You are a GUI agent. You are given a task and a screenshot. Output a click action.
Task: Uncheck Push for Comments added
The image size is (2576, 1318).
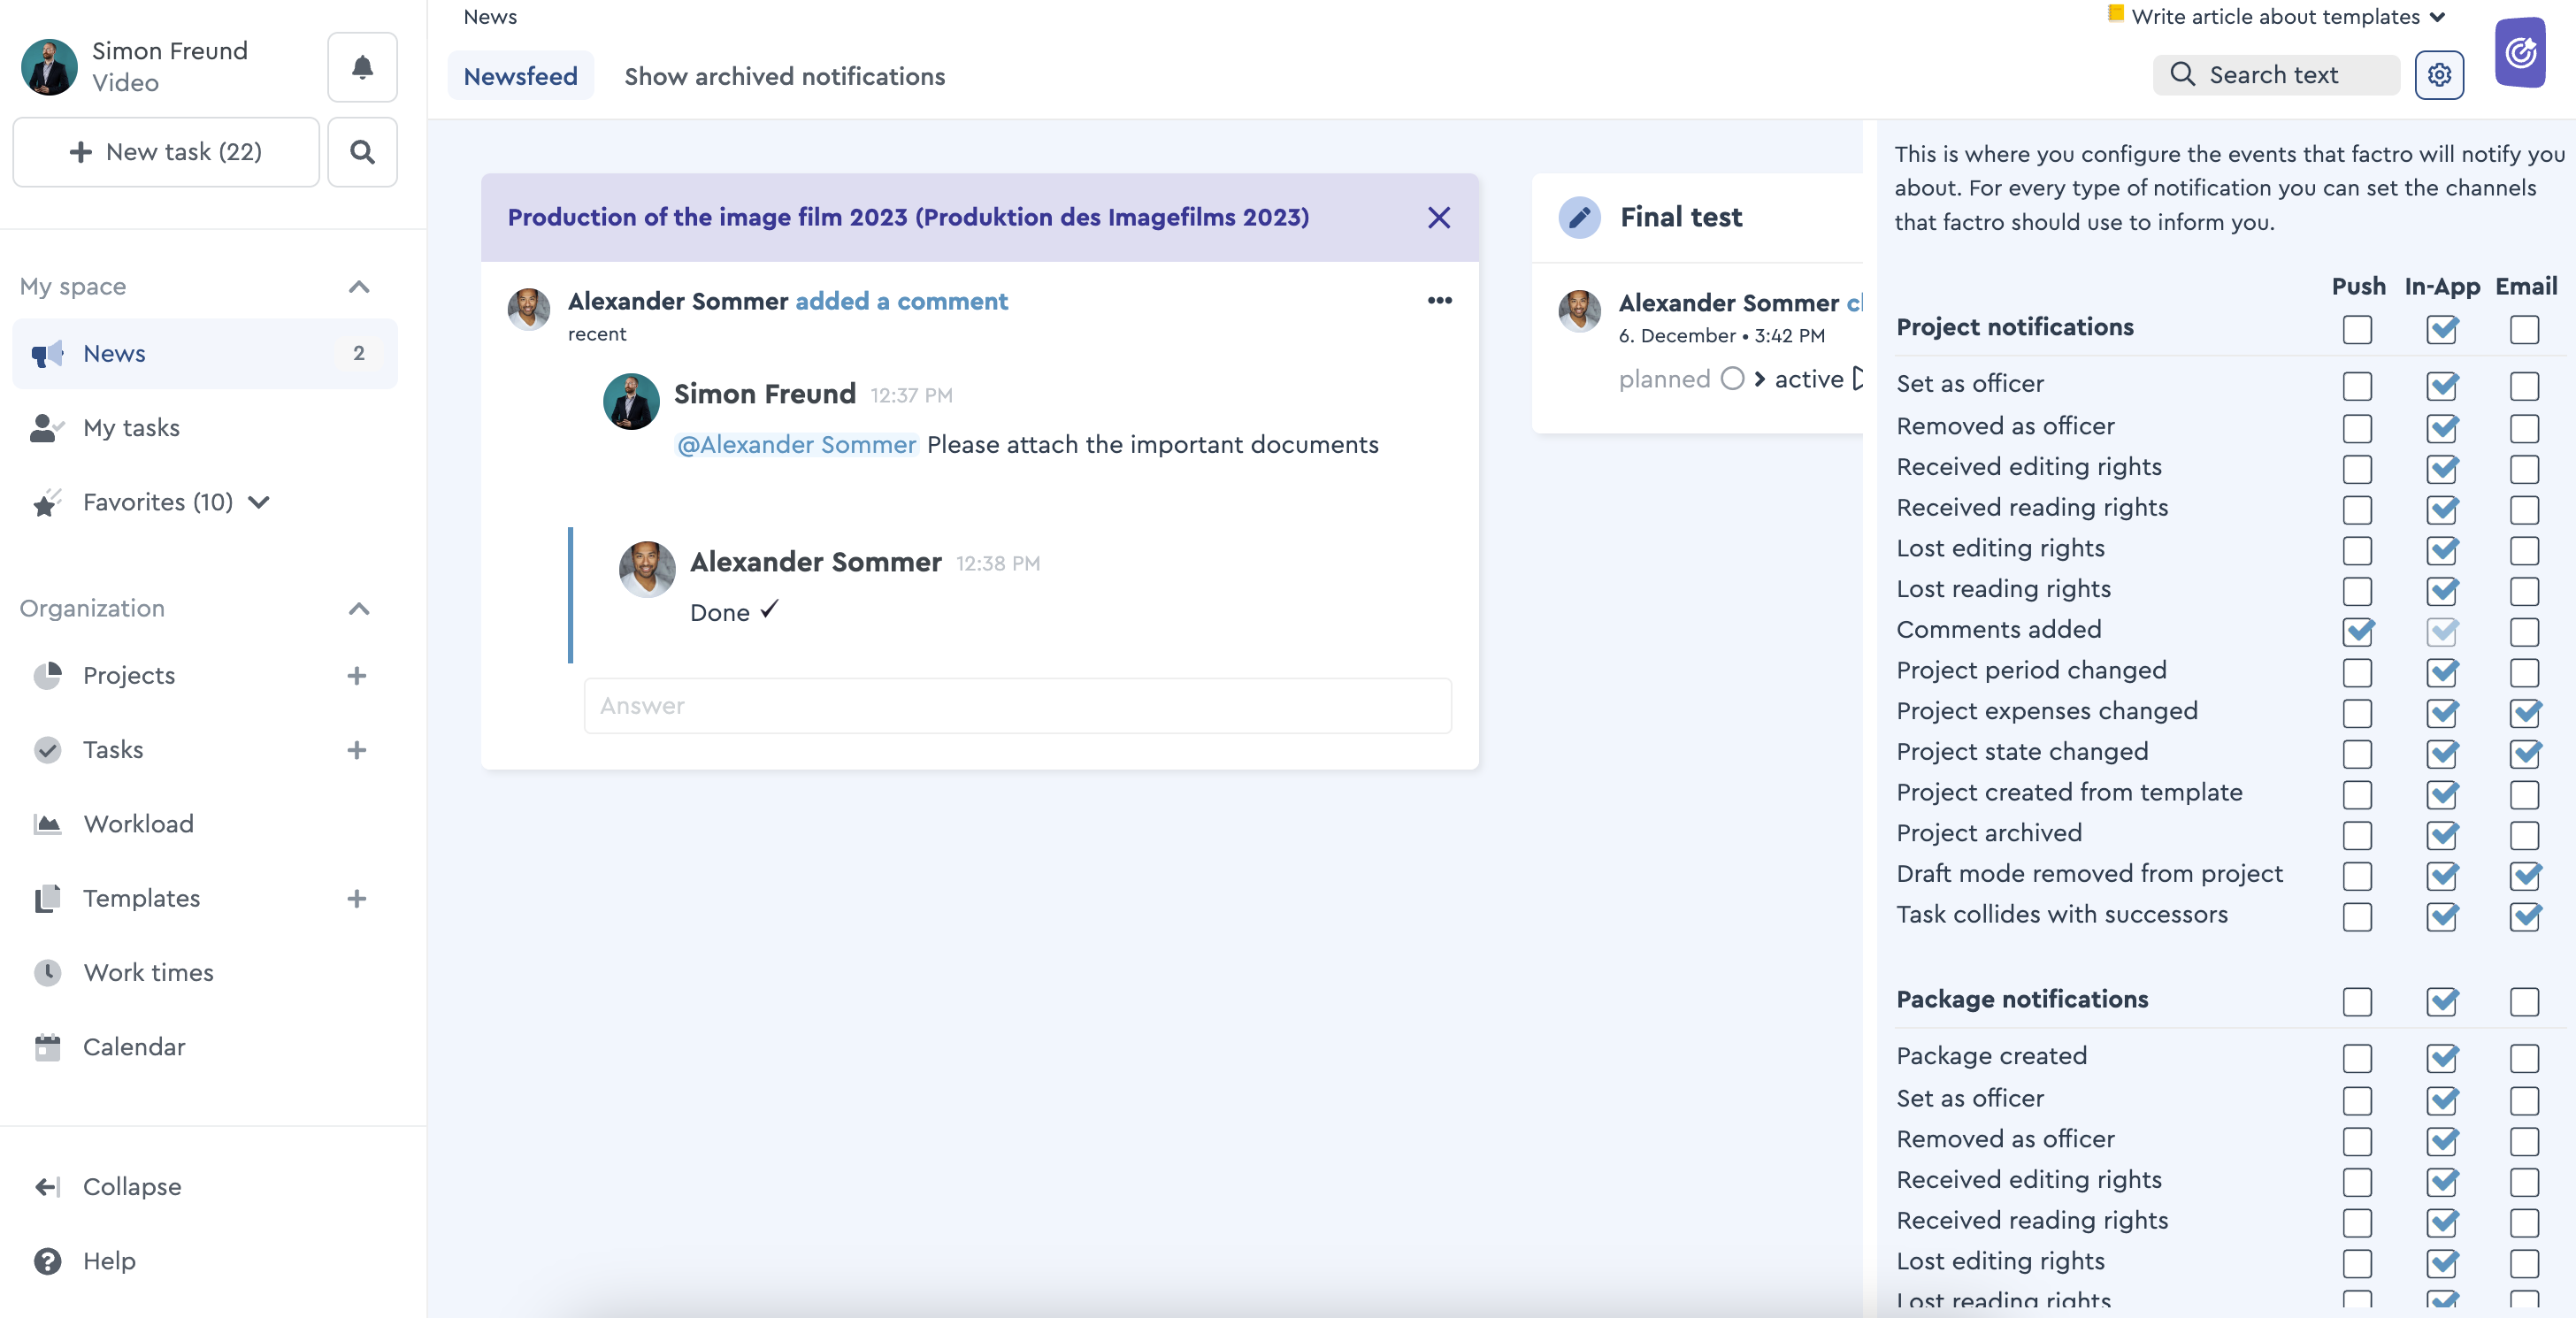pyautogui.click(x=2357, y=631)
